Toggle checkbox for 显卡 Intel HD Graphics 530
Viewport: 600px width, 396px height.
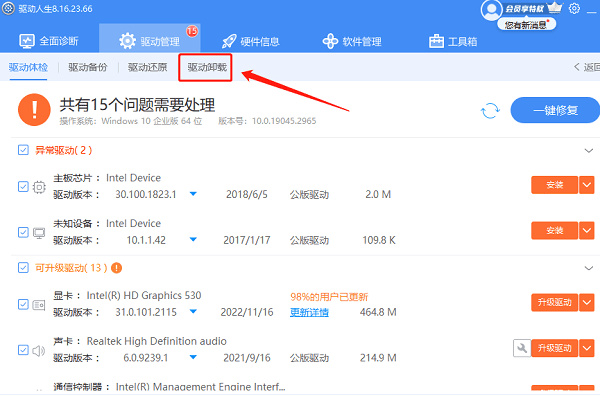23,305
